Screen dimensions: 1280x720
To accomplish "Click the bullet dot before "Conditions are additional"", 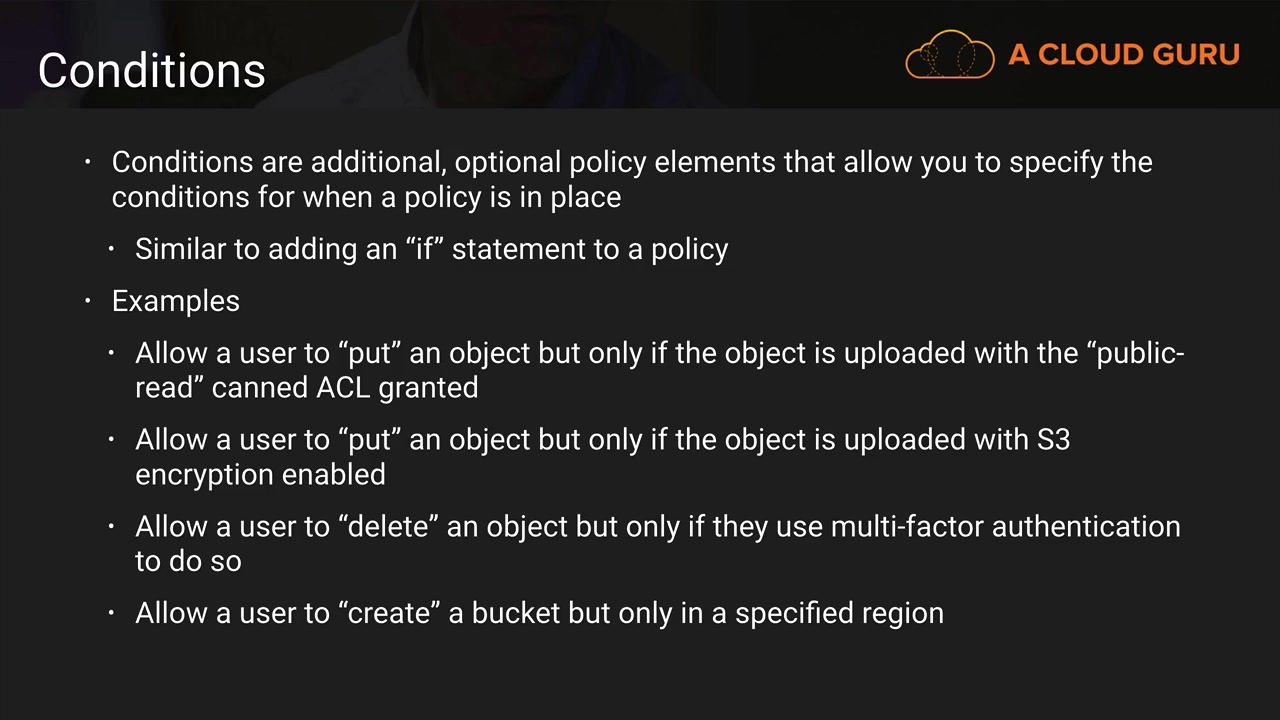I will click(88, 162).
